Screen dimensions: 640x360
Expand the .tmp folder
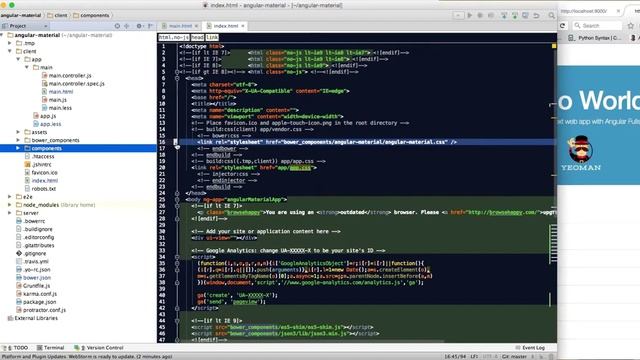10,43
